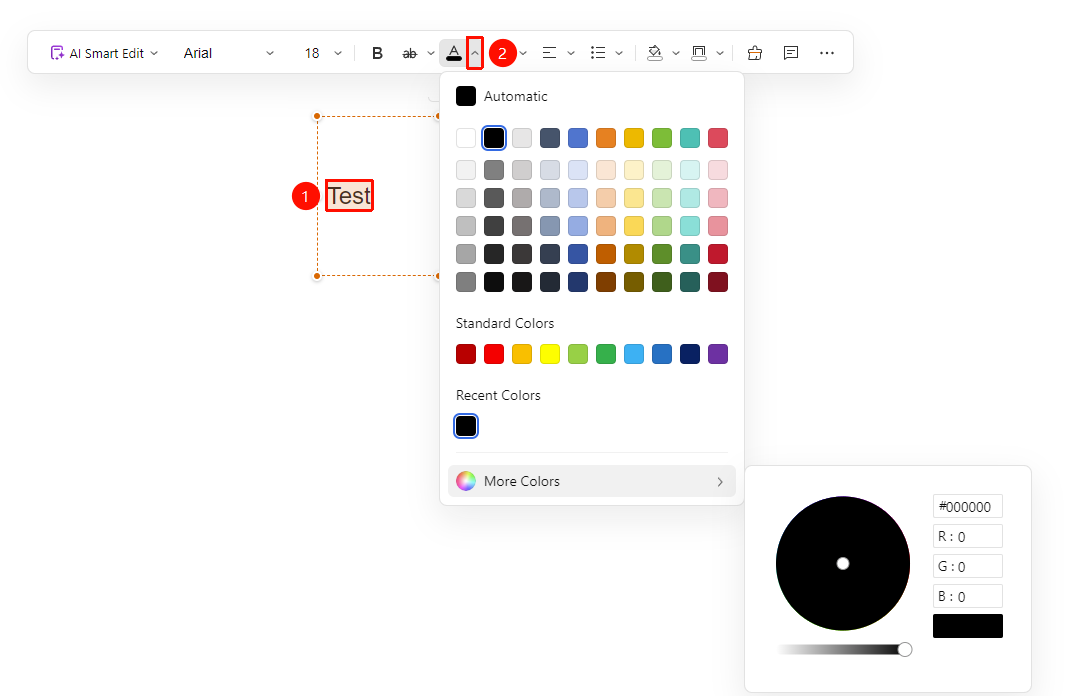1082x696 pixels.
Task: Select the teal swatch in the top theme row
Action: point(690,138)
